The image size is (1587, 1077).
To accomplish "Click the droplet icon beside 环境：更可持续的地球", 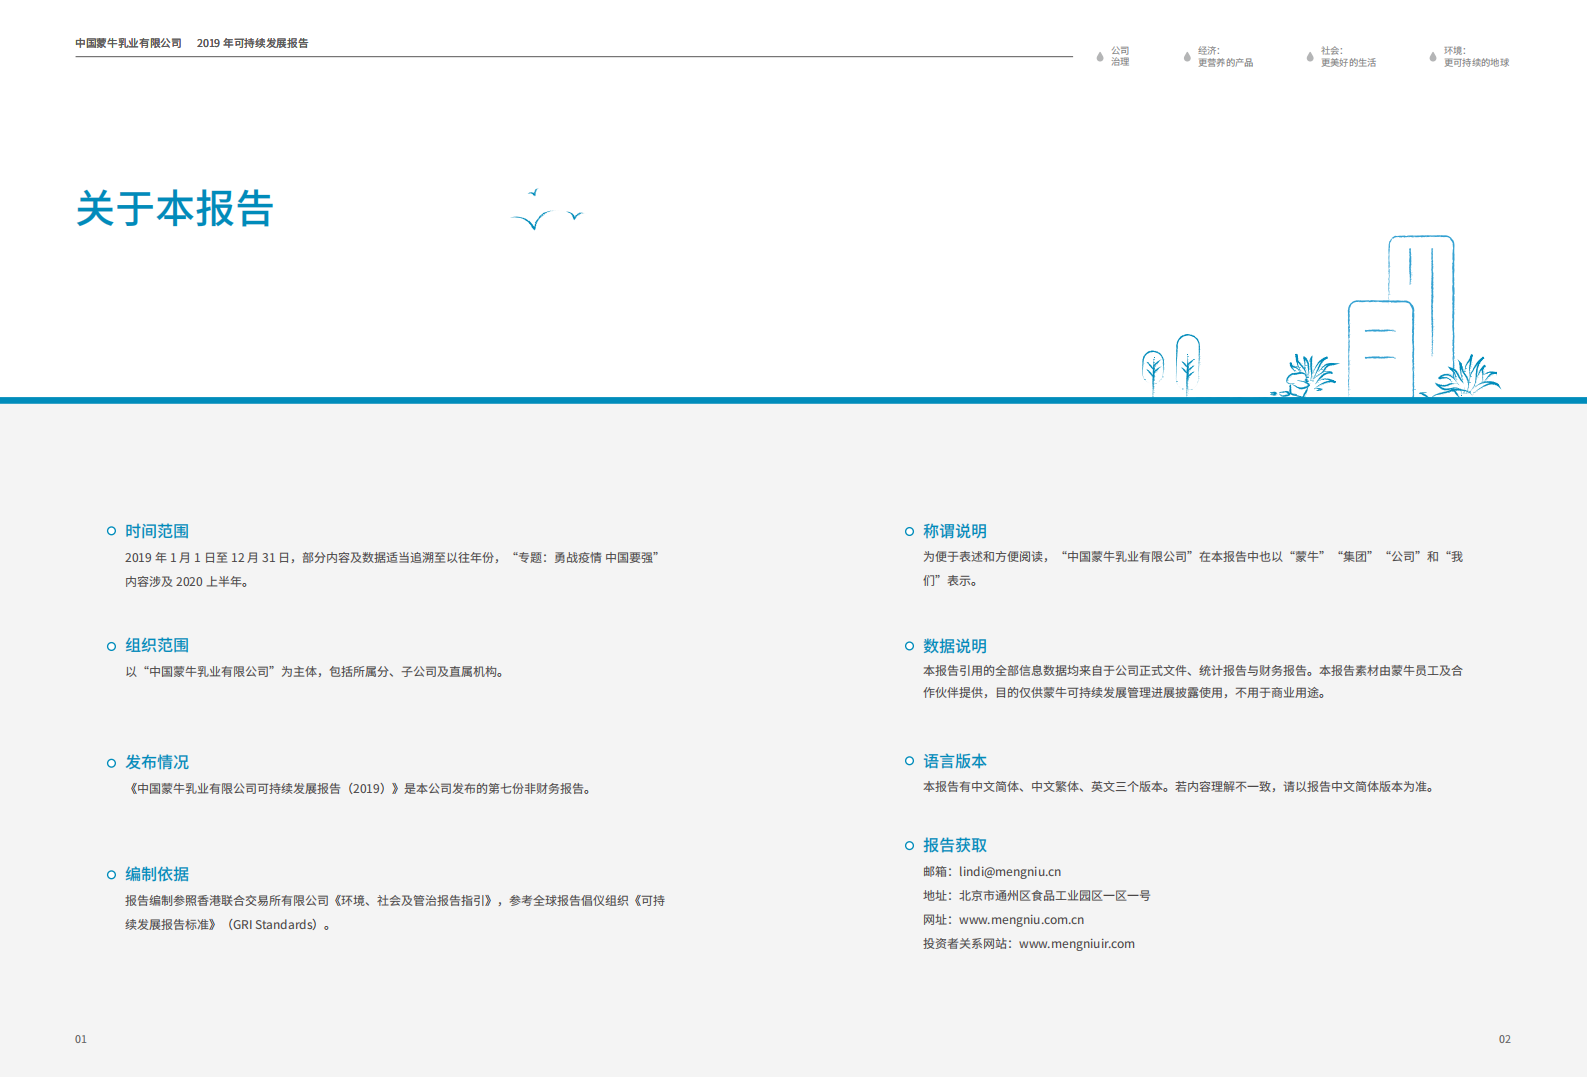I will tap(1432, 57).
